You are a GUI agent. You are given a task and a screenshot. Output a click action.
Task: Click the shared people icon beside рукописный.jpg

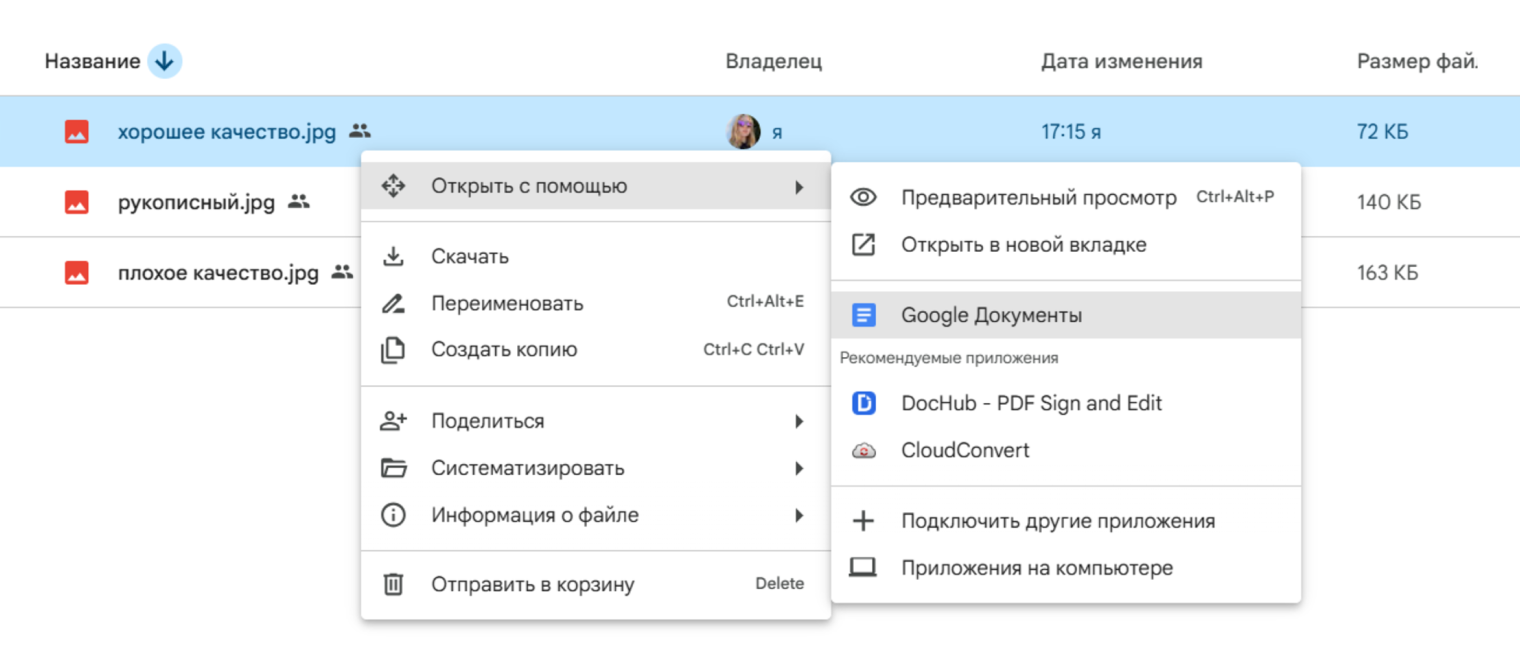(299, 202)
